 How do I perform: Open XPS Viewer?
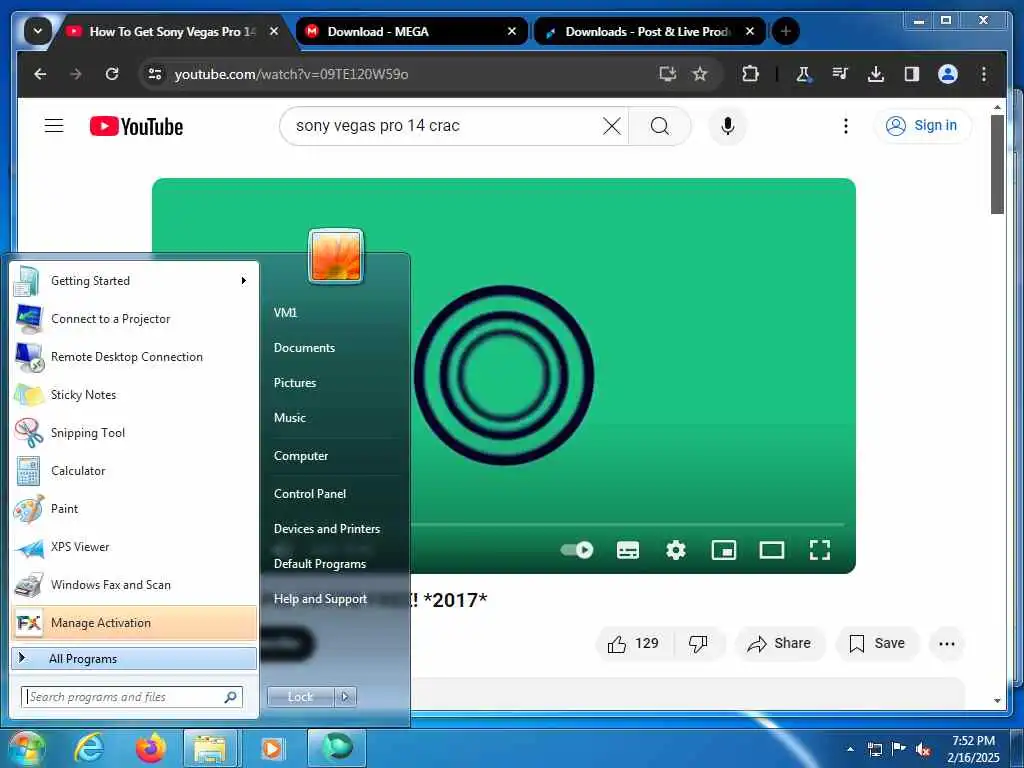click(x=134, y=547)
